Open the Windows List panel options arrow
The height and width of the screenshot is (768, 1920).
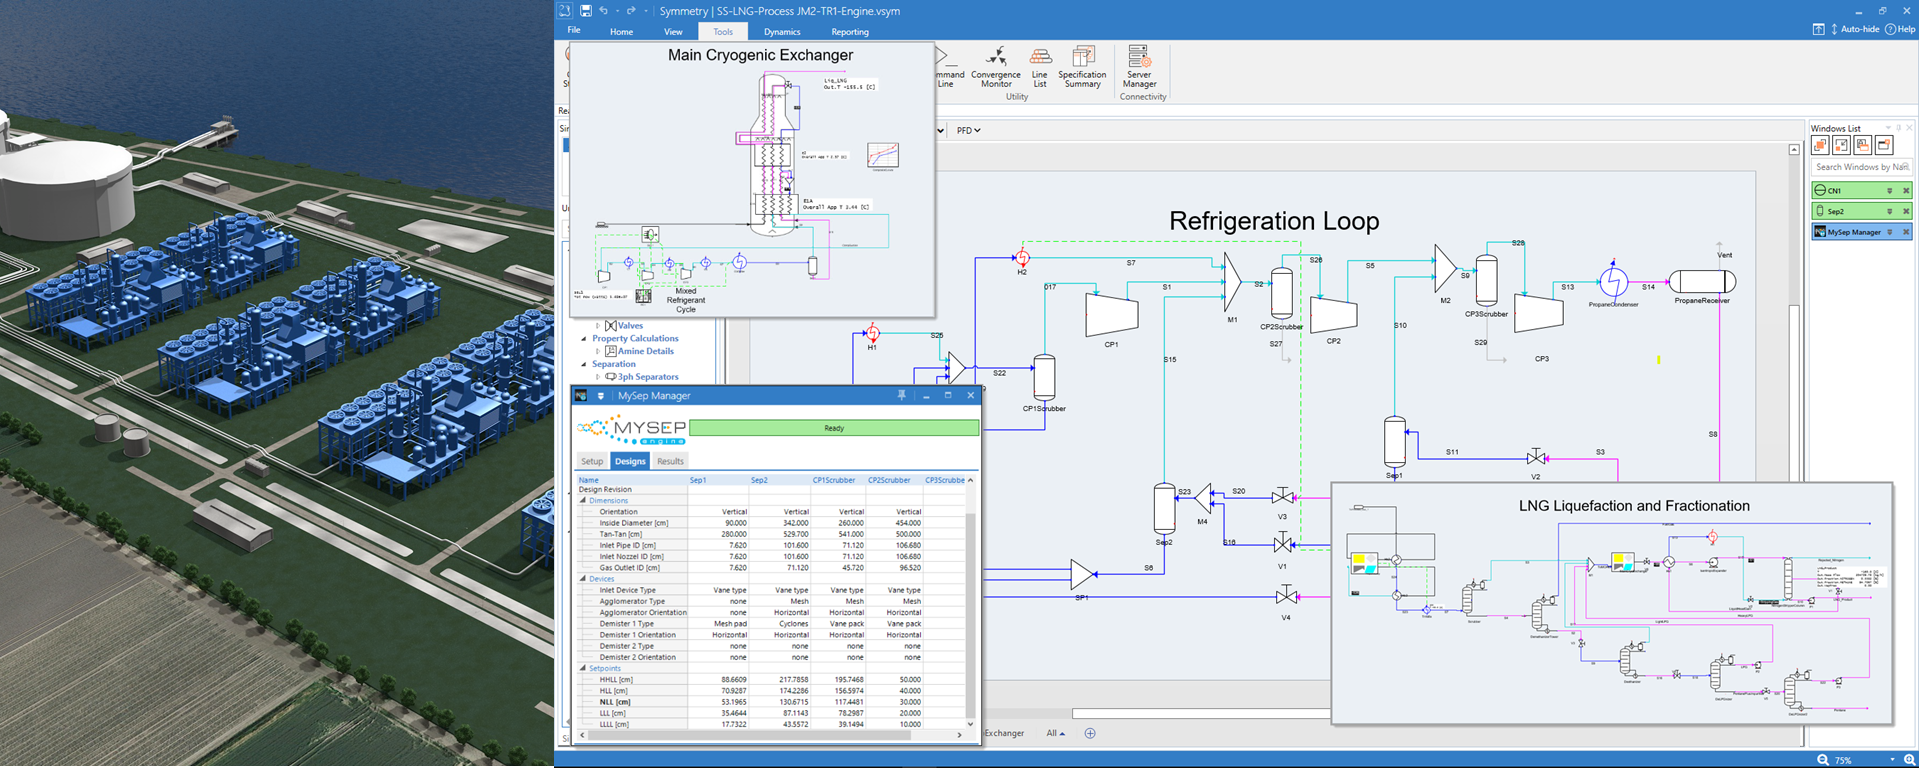pos(1888,128)
